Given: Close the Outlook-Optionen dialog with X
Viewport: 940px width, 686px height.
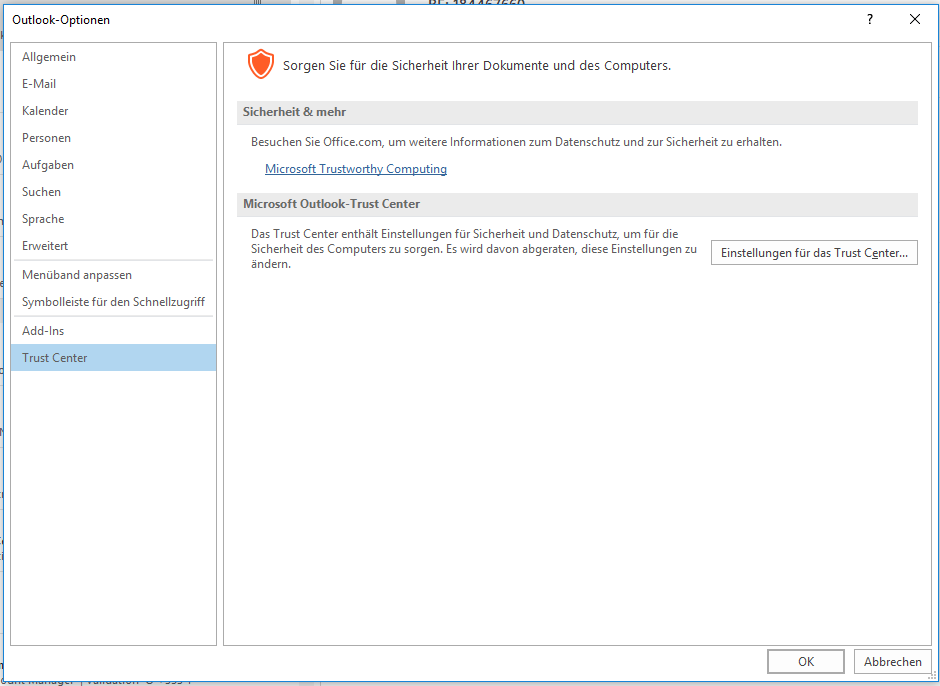Looking at the screenshot, I should coord(914,19).
